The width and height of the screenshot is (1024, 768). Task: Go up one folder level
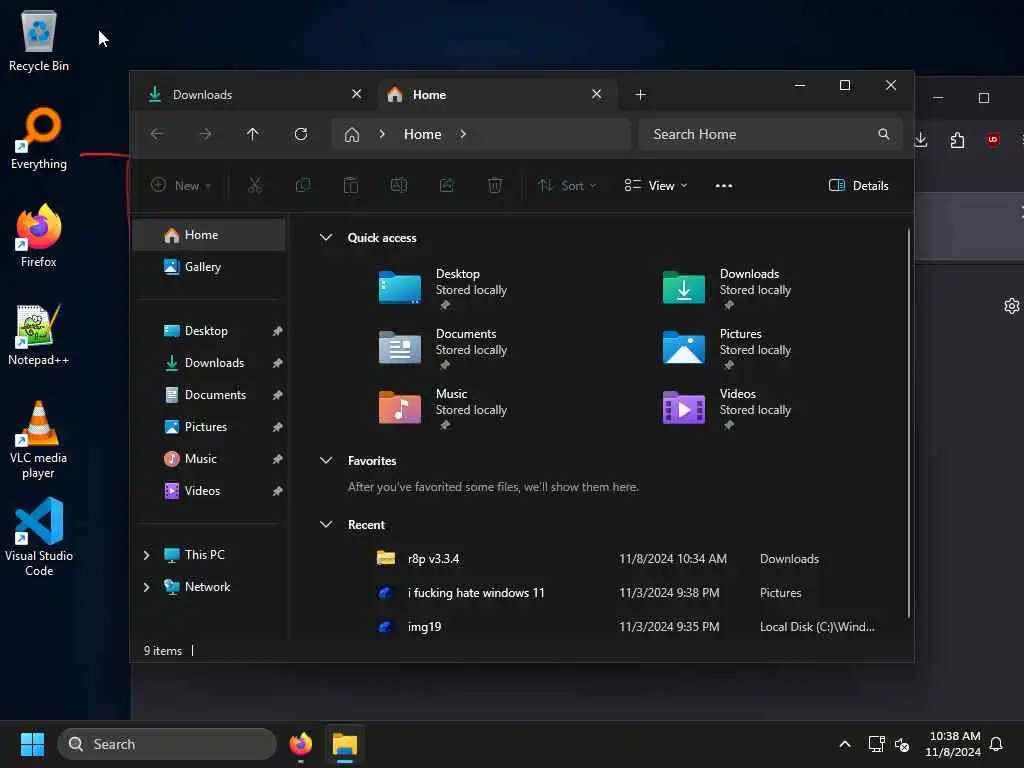click(x=253, y=134)
